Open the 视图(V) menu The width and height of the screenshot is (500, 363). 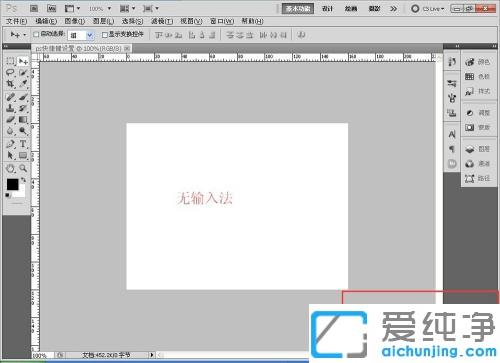(191, 21)
